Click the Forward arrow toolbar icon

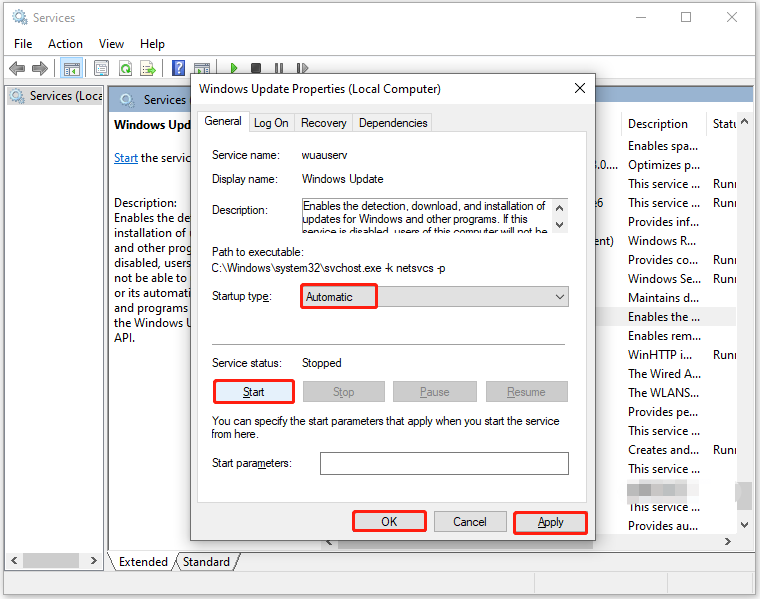40,68
